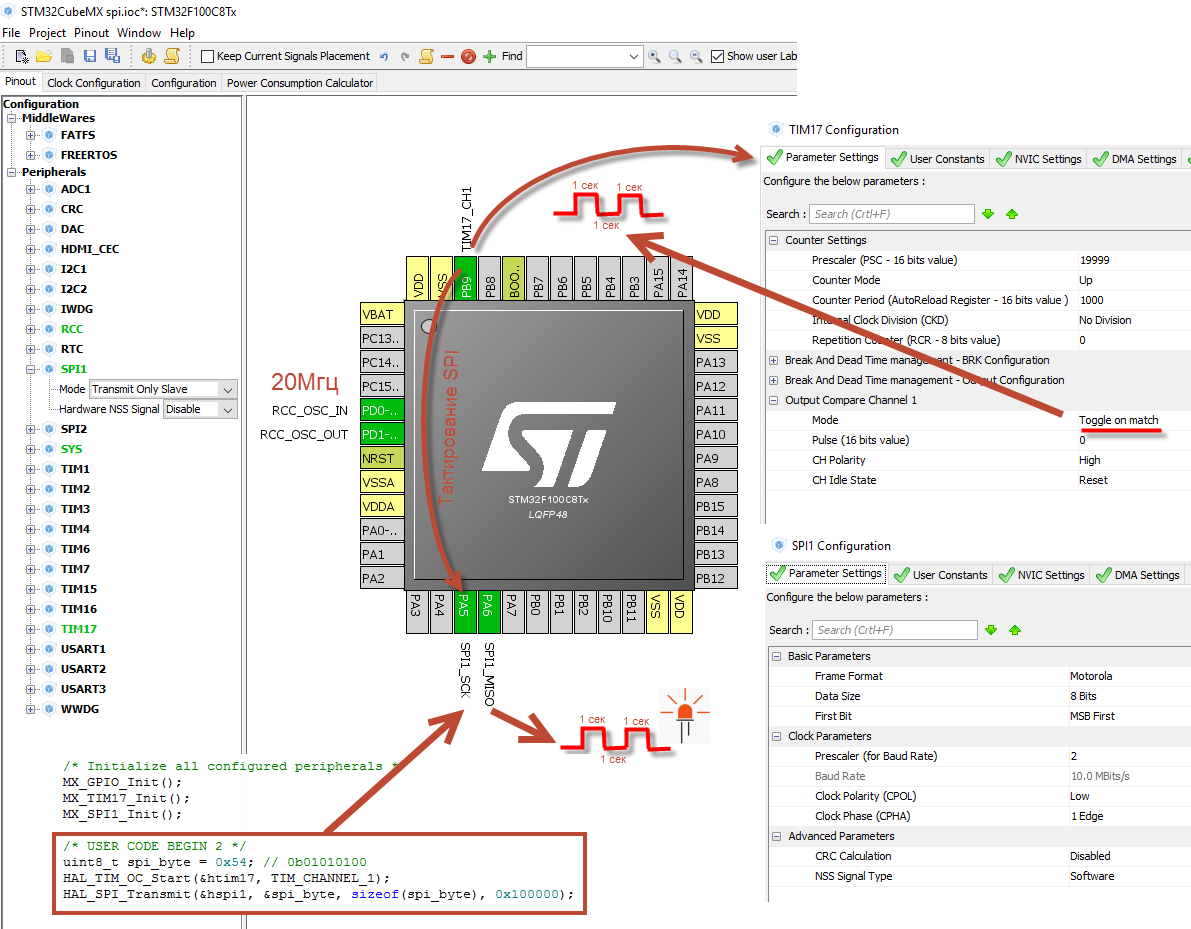Click the first magnifier icon after Find box
Image resolution: width=1191 pixels, height=929 pixels.
pos(654,56)
